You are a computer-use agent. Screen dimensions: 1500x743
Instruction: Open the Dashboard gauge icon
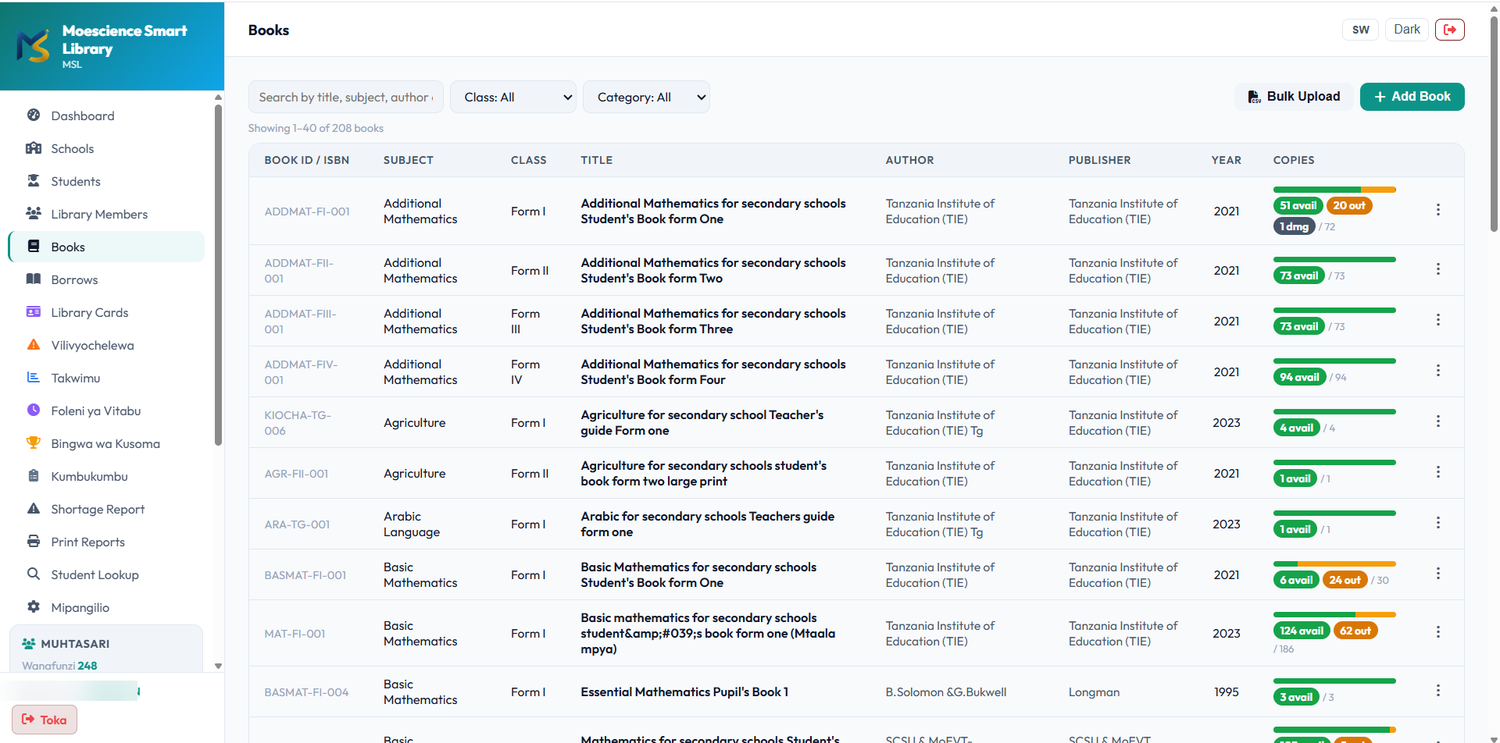[34, 116]
